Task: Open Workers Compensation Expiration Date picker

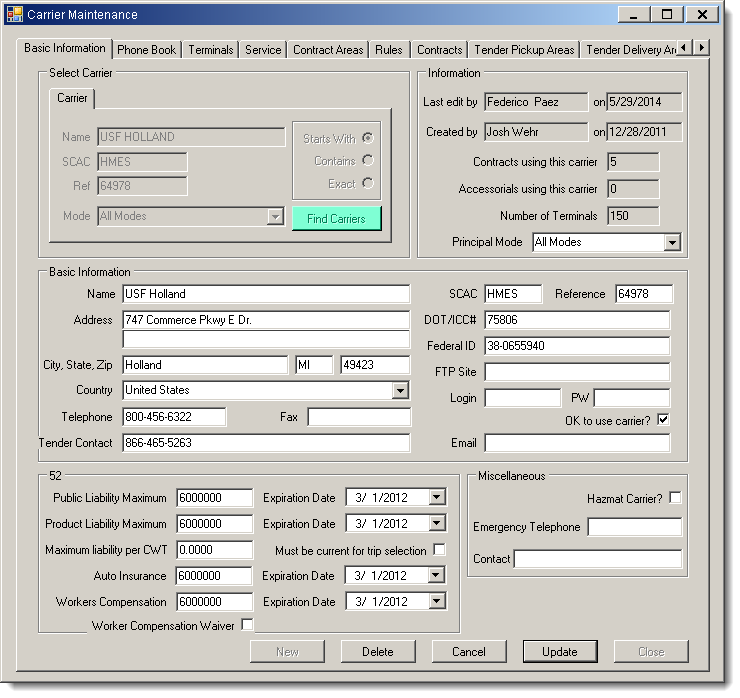Action: coord(437,601)
